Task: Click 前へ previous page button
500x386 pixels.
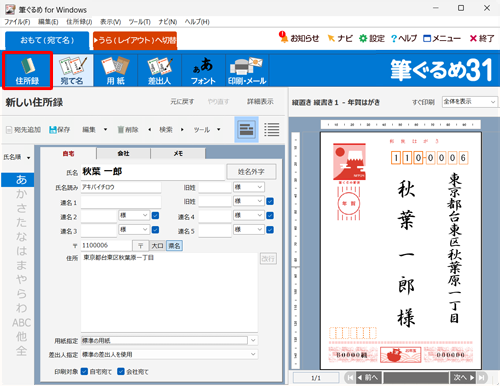Action: pyautogui.click(x=369, y=377)
